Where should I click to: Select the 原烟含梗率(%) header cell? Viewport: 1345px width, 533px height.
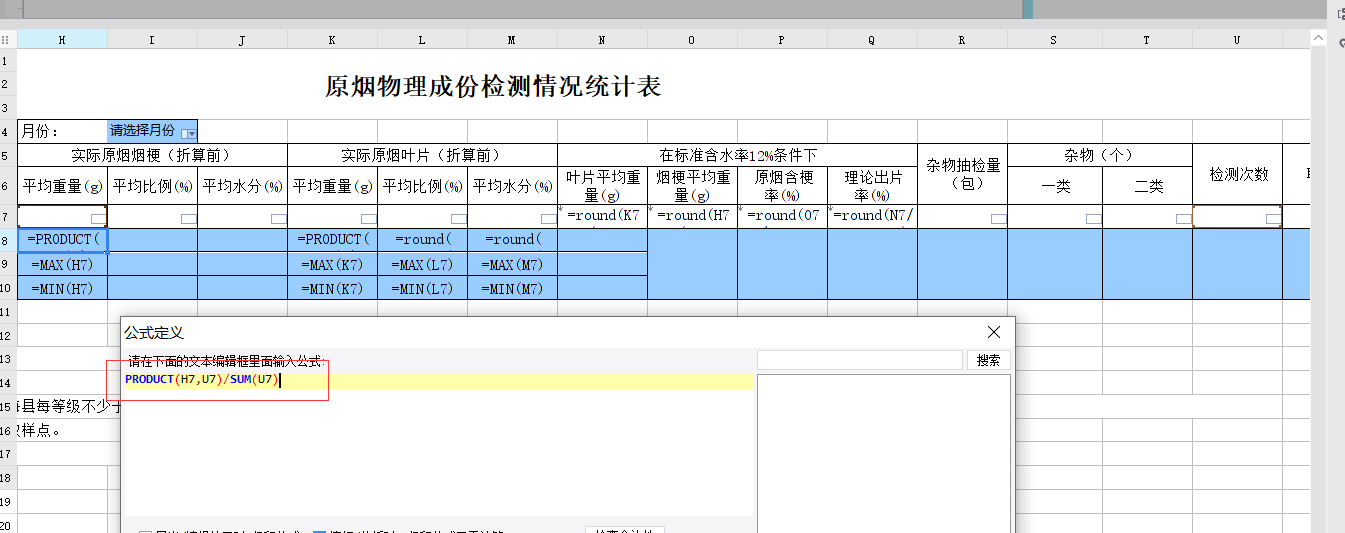click(782, 186)
